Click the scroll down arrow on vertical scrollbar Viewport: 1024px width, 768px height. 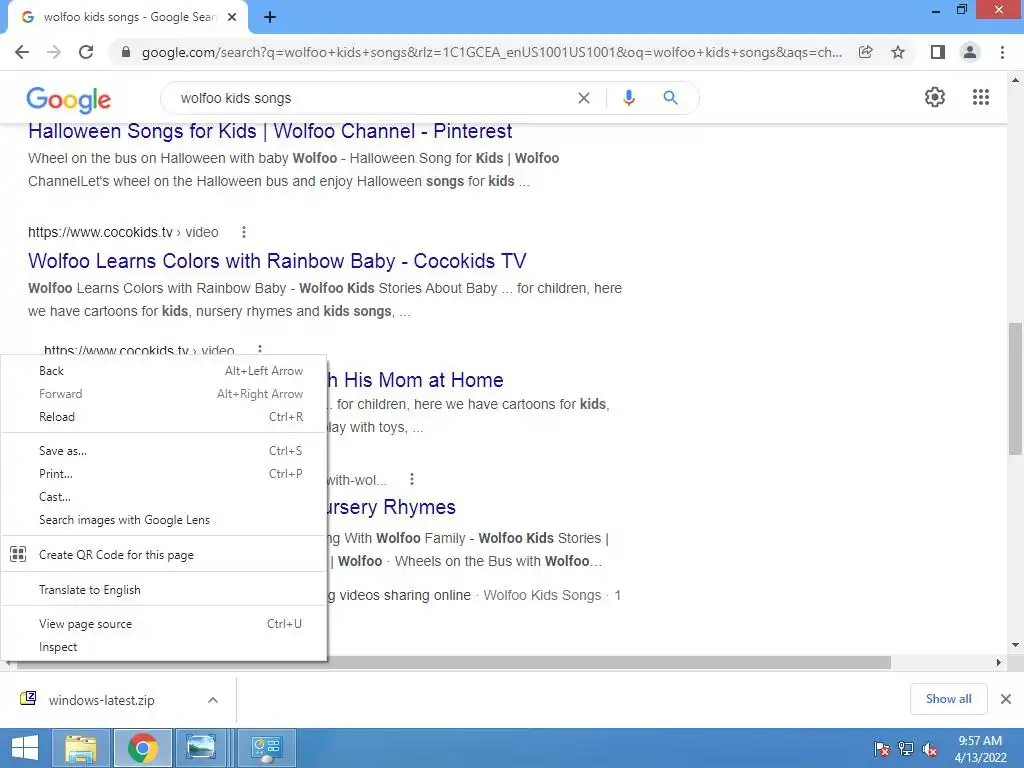(1015, 645)
